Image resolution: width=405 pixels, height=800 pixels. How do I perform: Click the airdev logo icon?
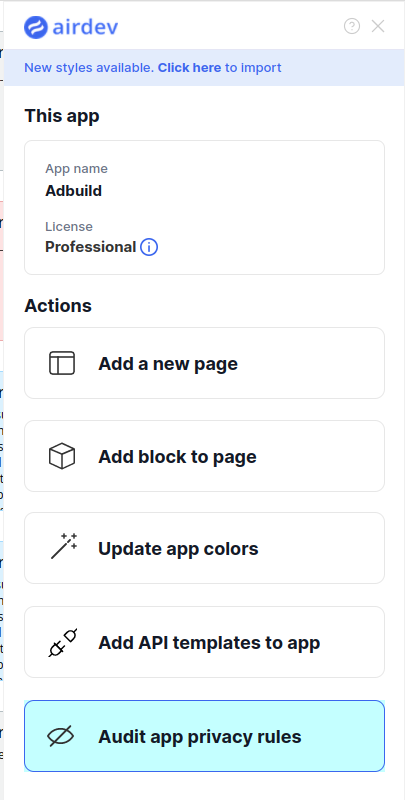pyautogui.click(x=36, y=27)
